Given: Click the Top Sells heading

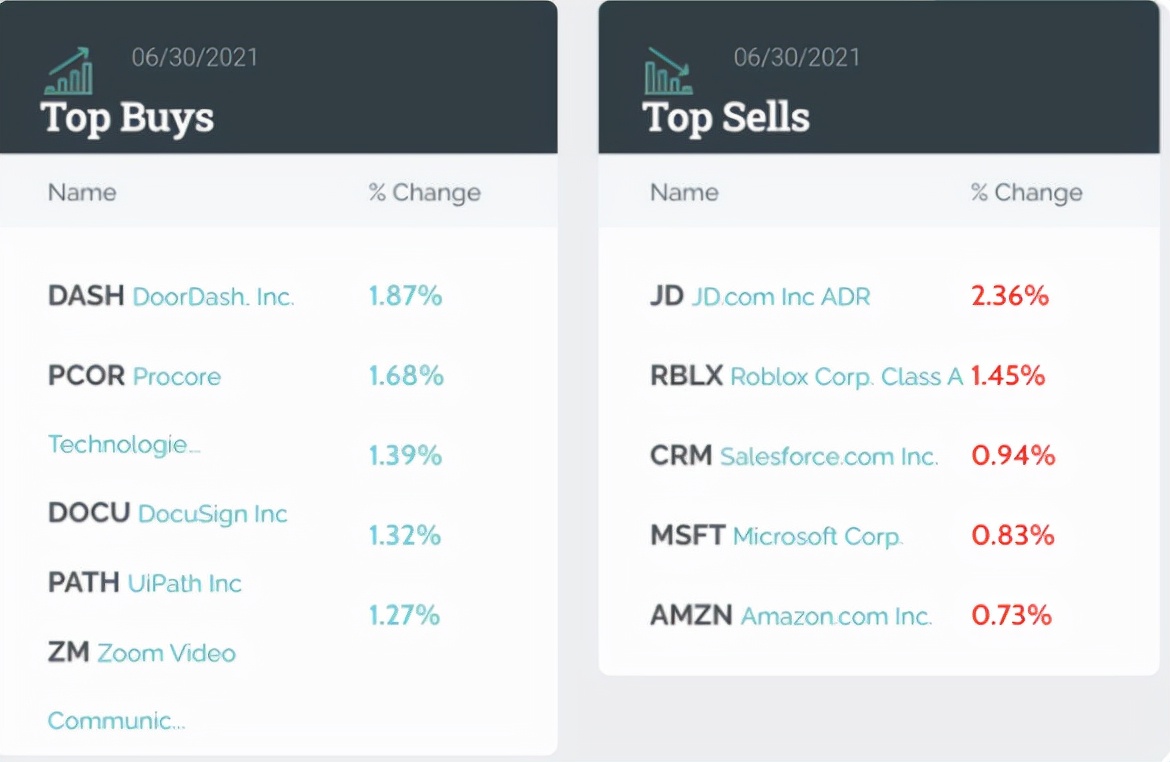Looking at the screenshot, I should click(x=726, y=117).
